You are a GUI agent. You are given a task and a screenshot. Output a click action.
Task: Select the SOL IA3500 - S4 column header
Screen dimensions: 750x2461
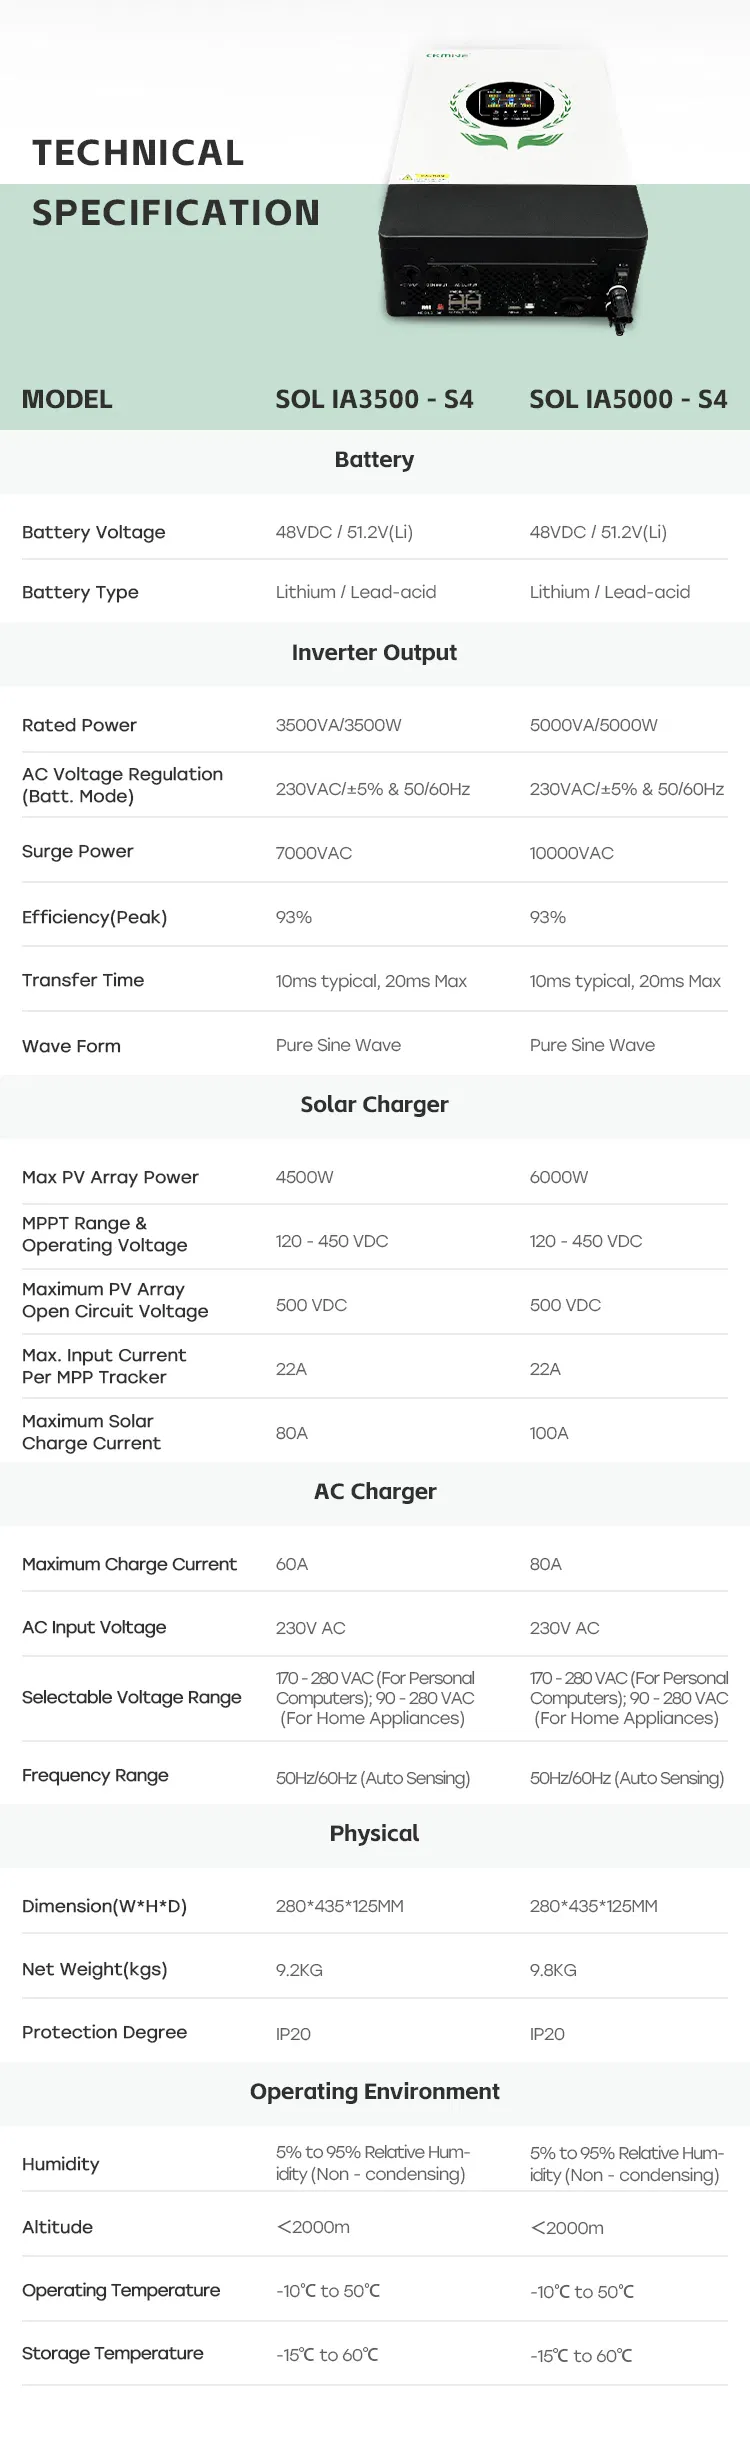(374, 399)
